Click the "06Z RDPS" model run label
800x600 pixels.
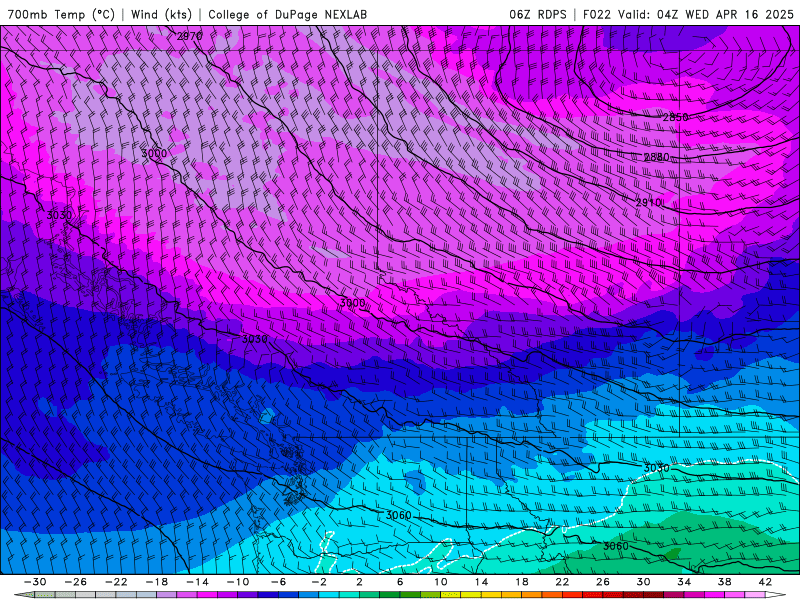[x=537, y=14]
